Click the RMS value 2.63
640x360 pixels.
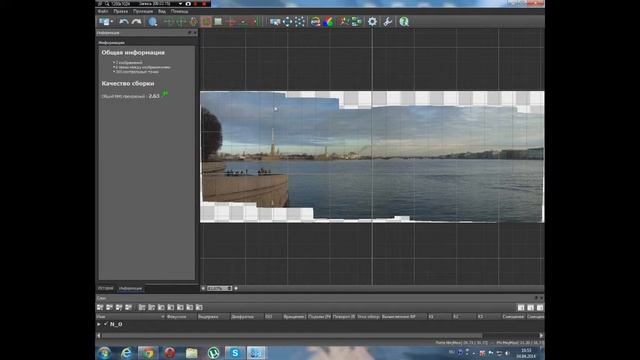pyautogui.click(x=154, y=96)
